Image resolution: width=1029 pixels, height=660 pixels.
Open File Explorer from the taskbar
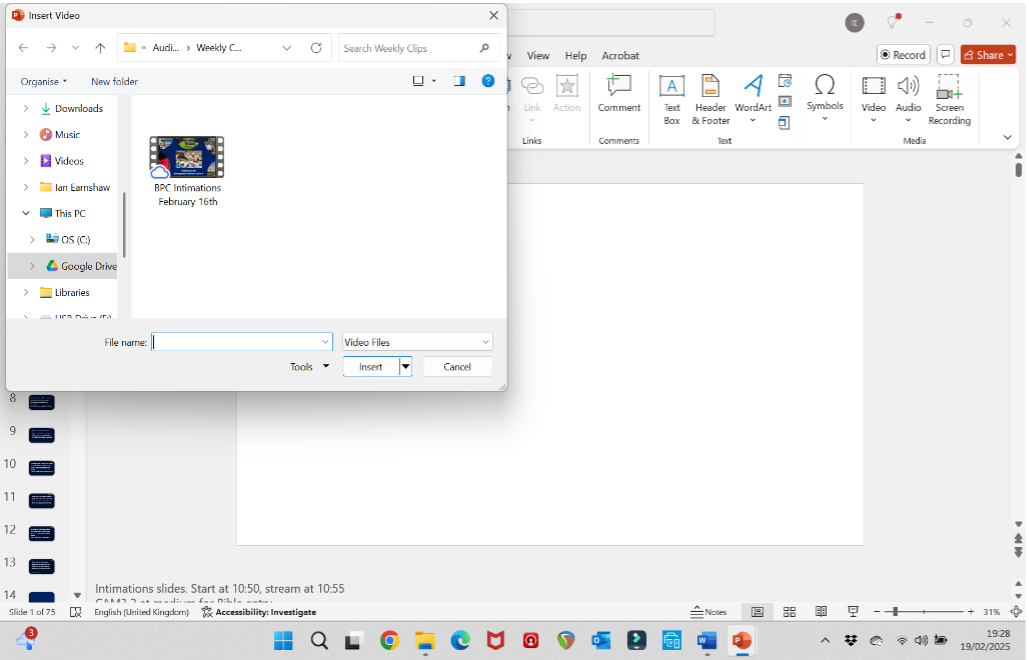[x=425, y=640]
